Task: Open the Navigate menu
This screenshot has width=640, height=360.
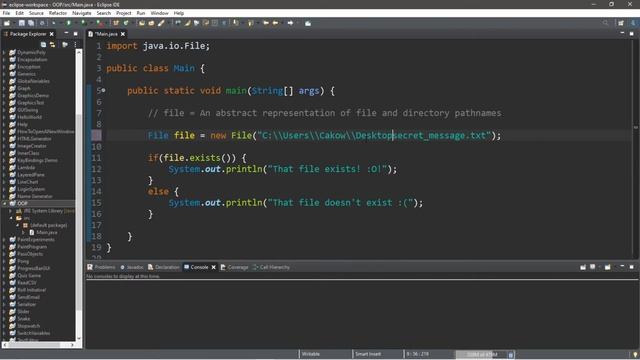Action: coord(82,13)
